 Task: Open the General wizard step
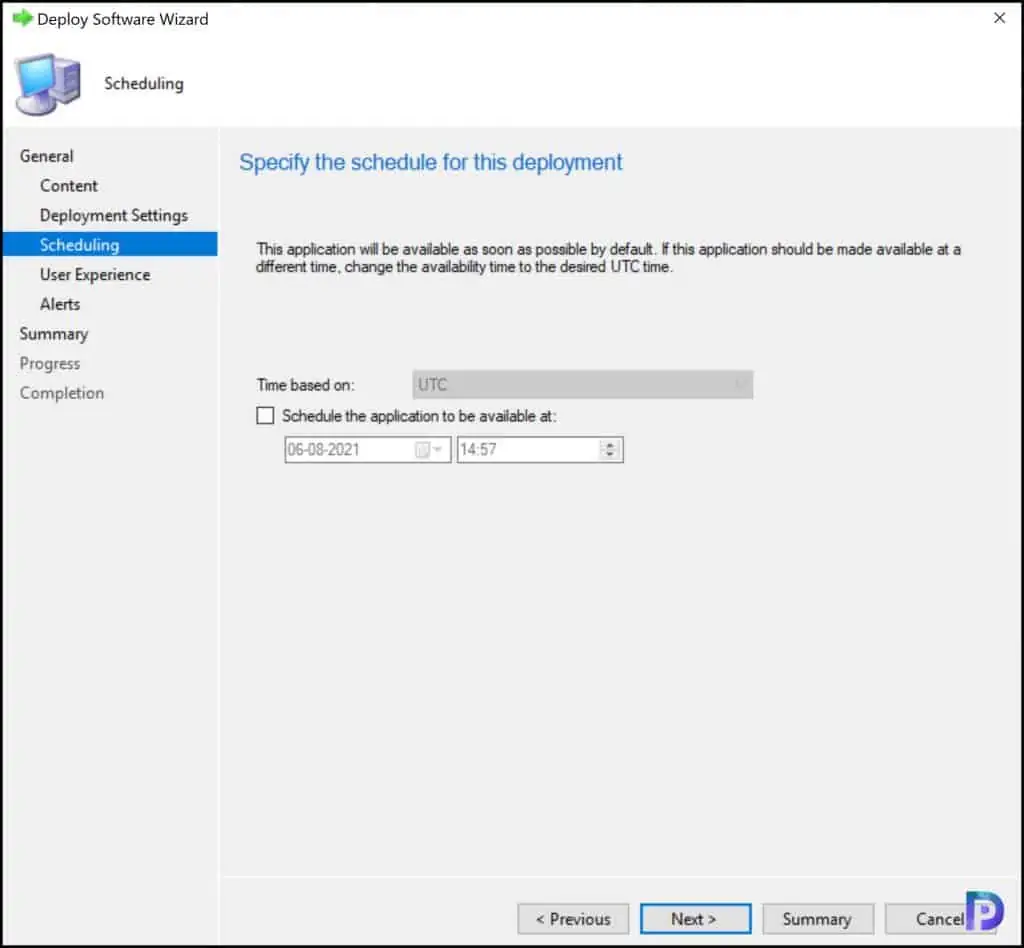[x=46, y=156]
